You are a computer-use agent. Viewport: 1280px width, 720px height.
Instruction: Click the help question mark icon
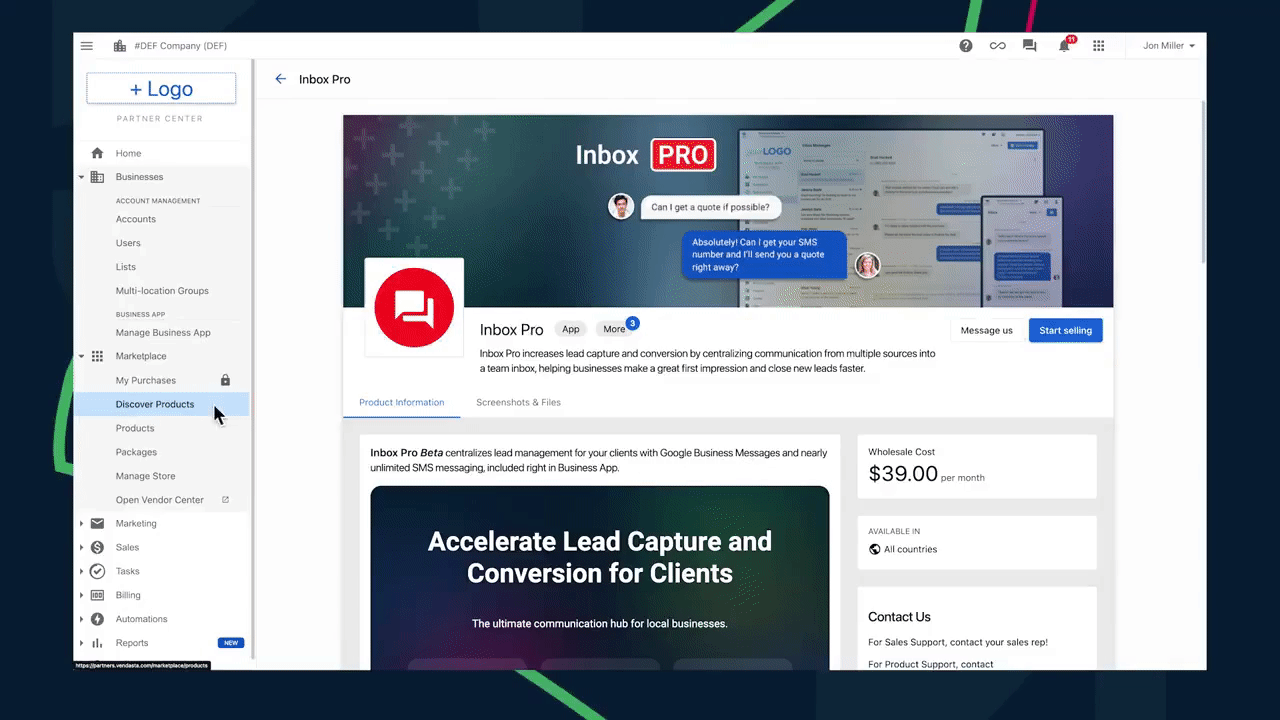click(966, 46)
